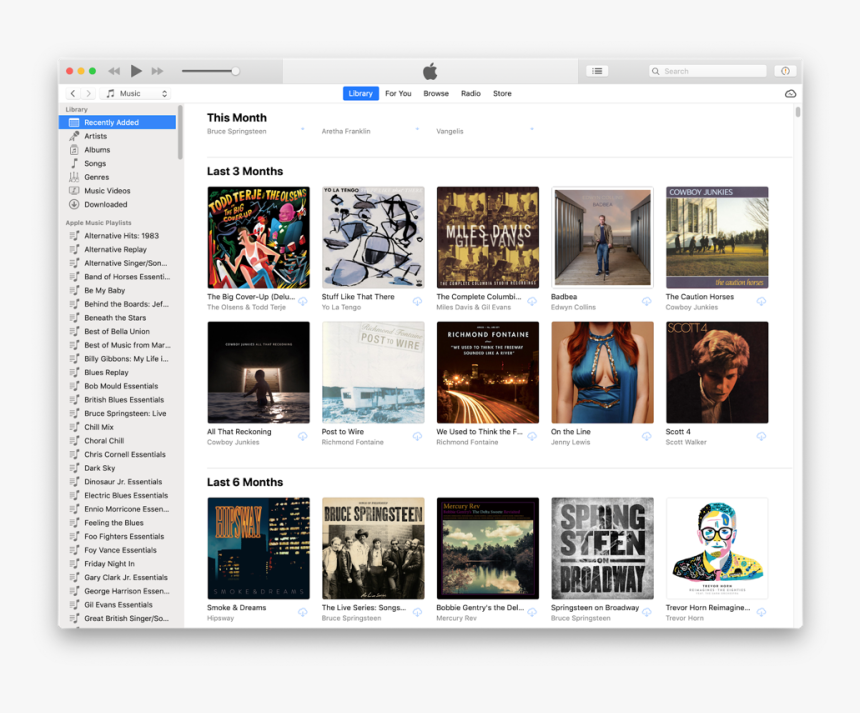
Task: Go forward with the right chevron
Action: [x=88, y=93]
